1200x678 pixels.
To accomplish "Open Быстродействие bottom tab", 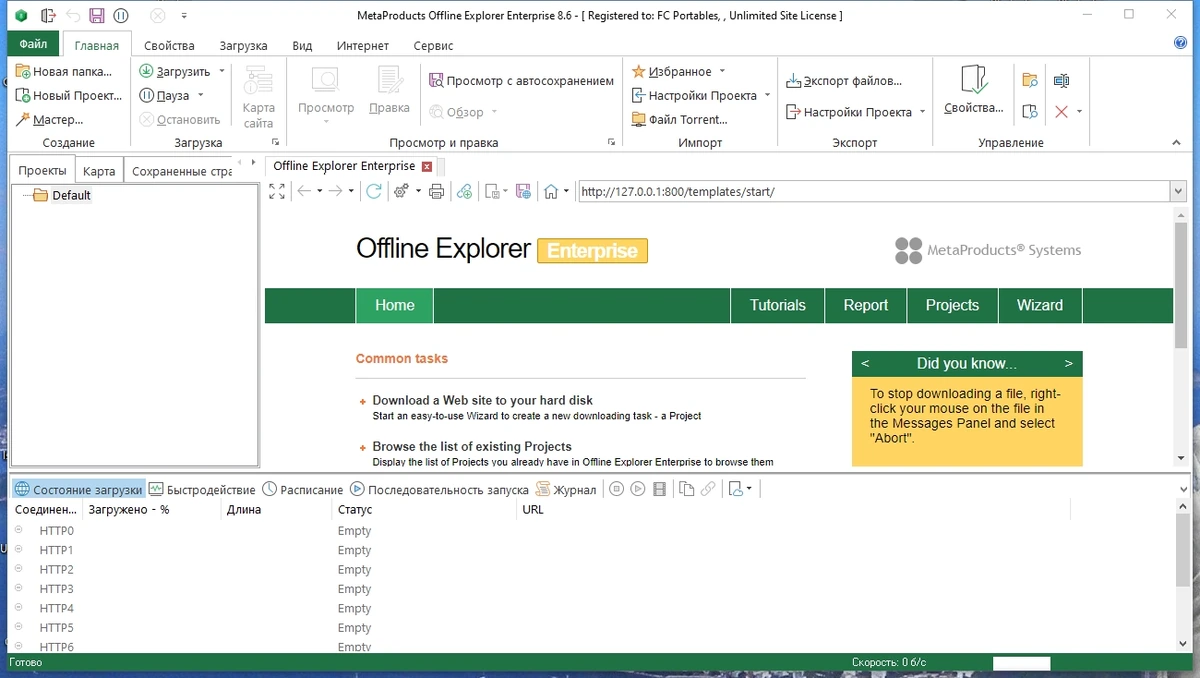I will [202, 490].
